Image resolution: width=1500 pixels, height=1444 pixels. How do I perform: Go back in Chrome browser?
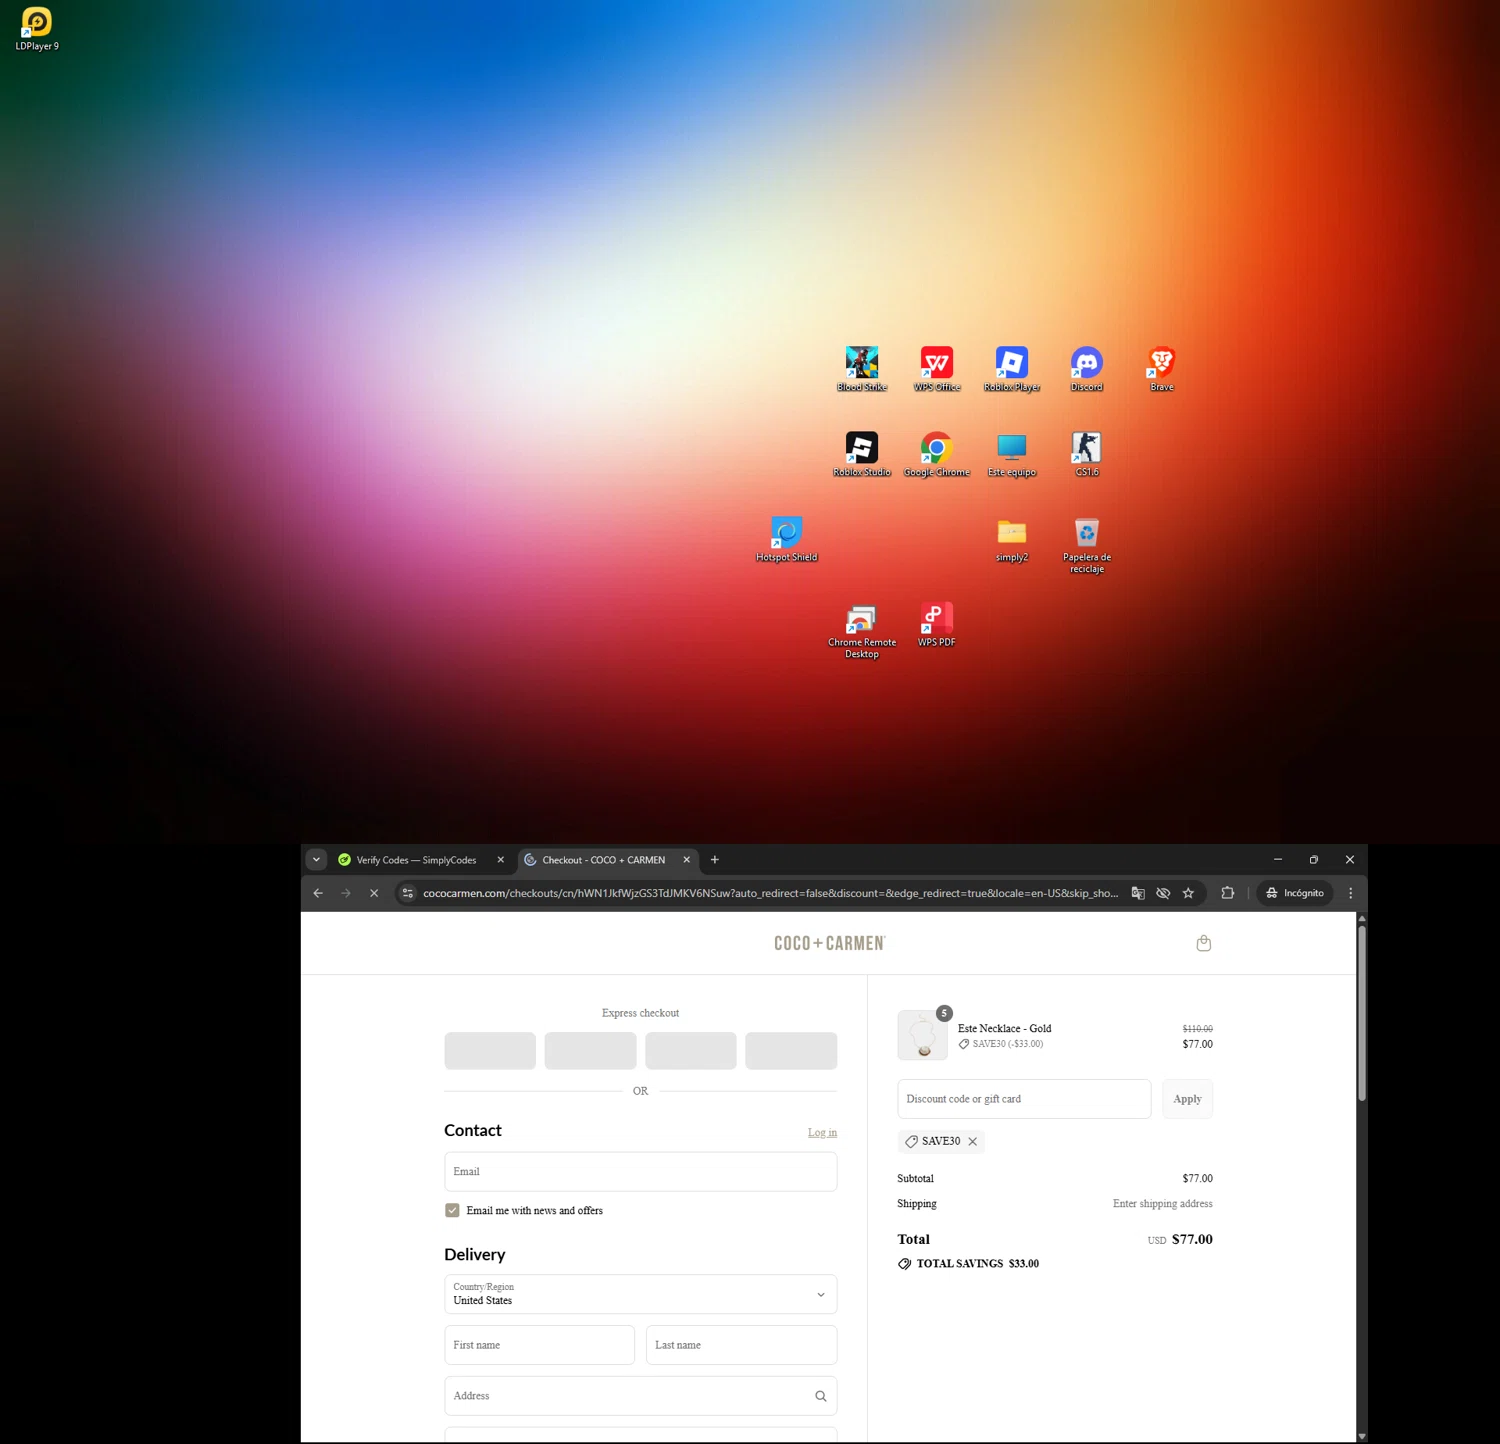318,893
